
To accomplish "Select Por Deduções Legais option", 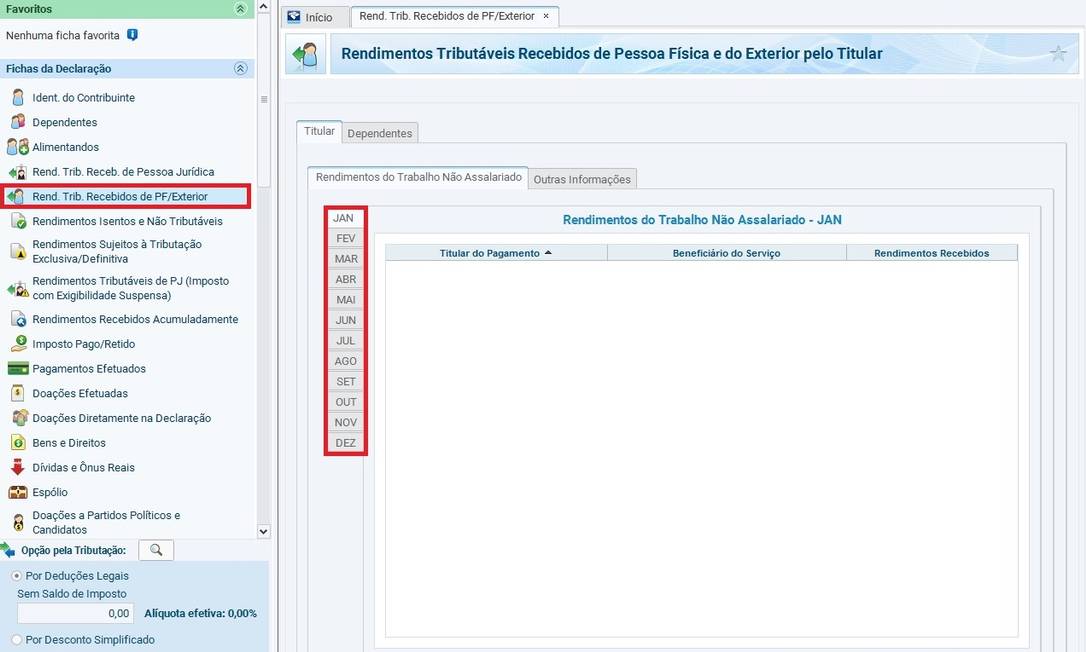I will pos(17,576).
